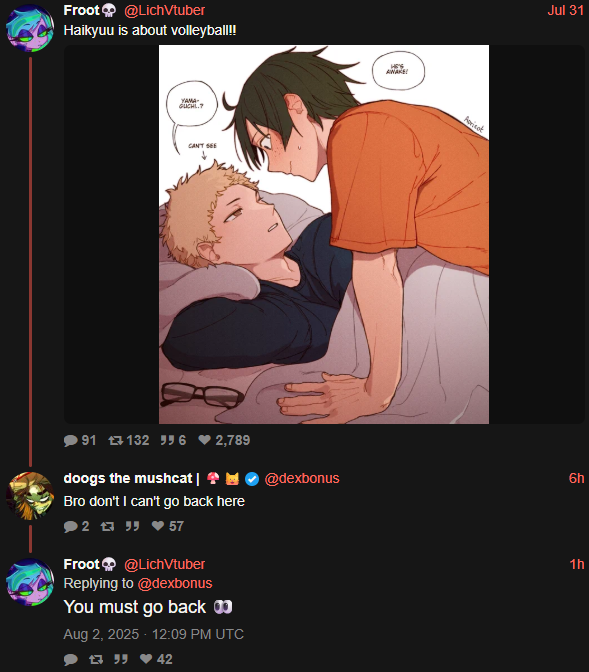Open the Jul 31 post timestamp
Screen dimensions: 589x672
pyautogui.click(x=565, y=10)
